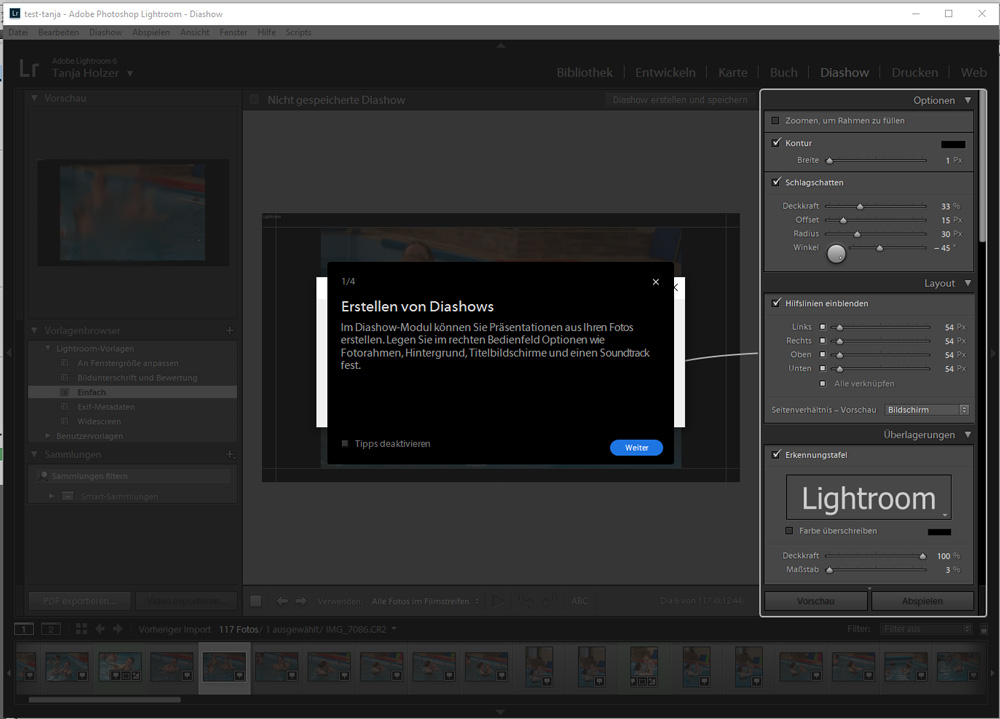Click the main window display 1 icon

pyautogui.click(x=24, y=629)
